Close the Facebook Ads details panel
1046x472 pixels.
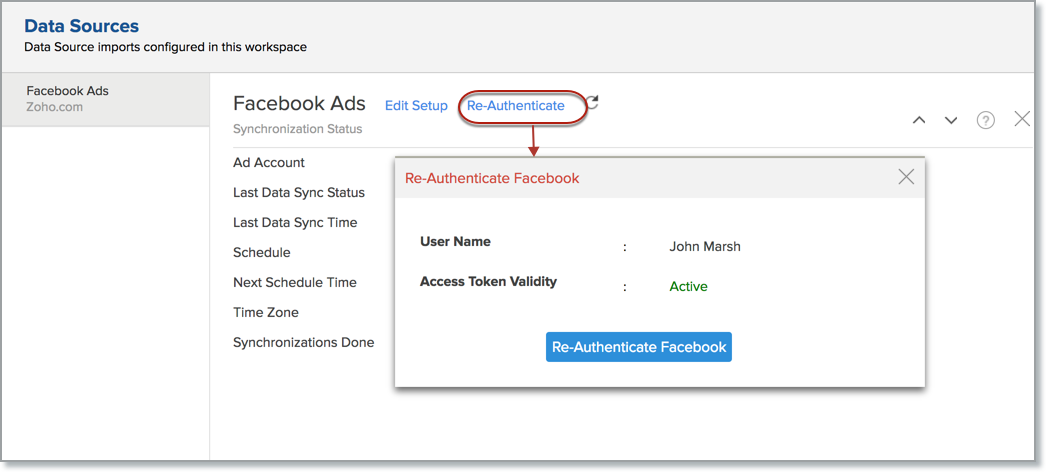1022,119
